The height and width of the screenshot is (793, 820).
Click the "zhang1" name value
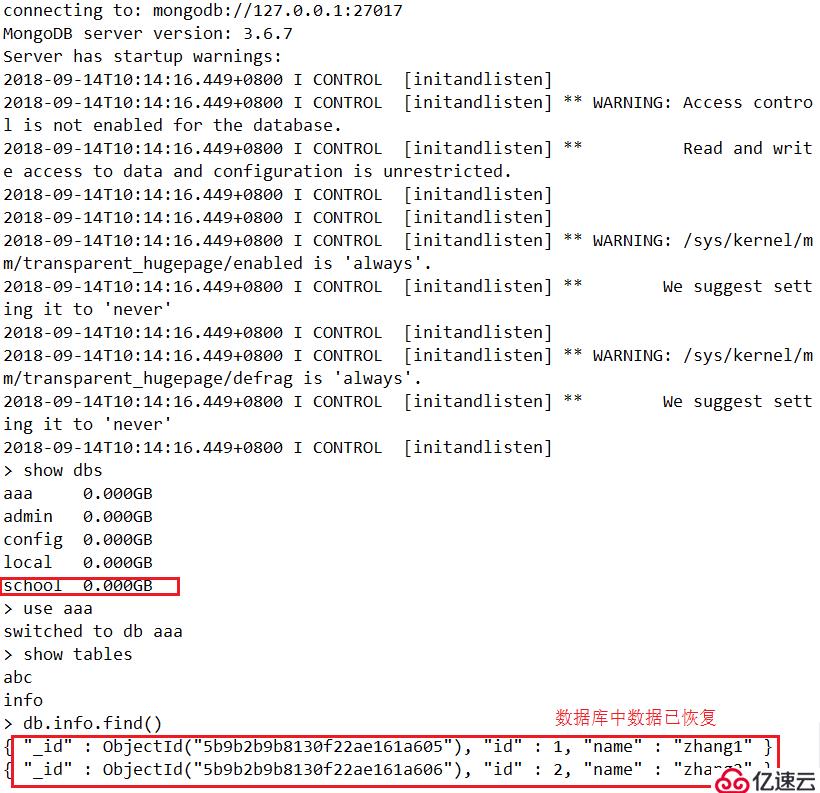713,746
